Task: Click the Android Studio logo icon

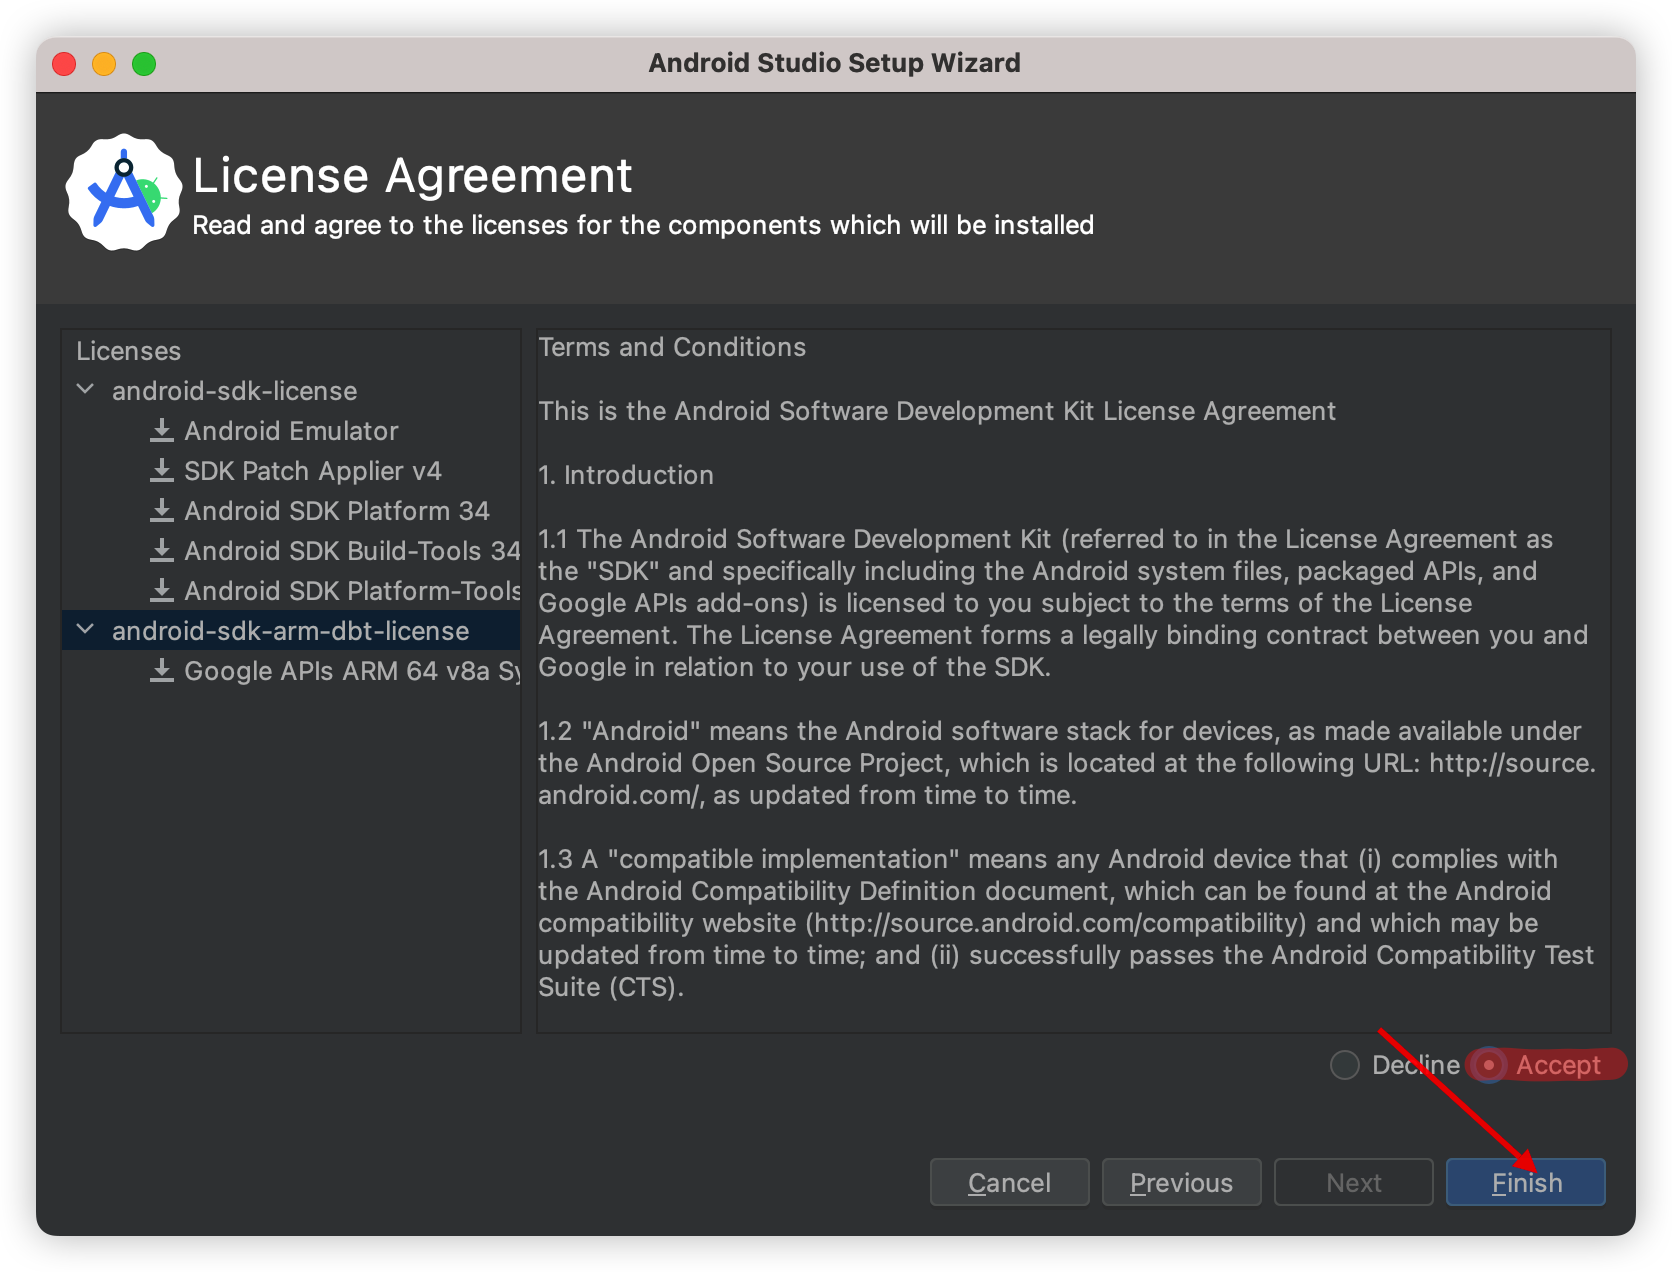Action: 124,192
